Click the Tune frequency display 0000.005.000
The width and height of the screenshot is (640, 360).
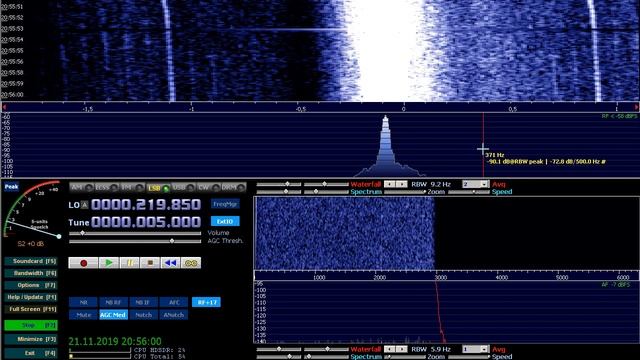coord(146,222)
